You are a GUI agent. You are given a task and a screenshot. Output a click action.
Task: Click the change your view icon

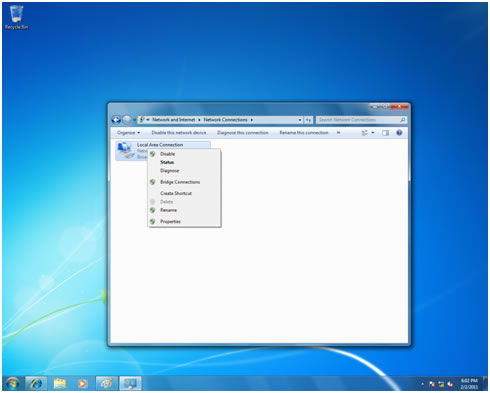click(x=365, y=133)
